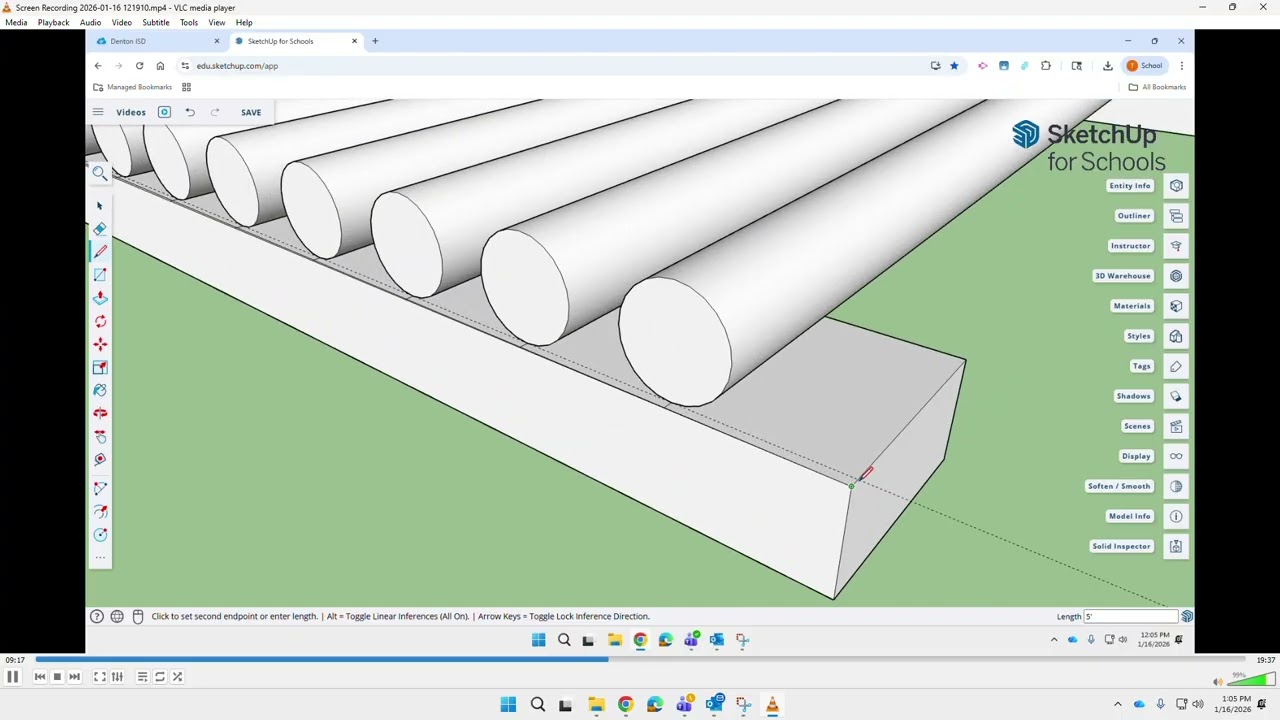Show more tools via ellipsis

click(100, 557)
